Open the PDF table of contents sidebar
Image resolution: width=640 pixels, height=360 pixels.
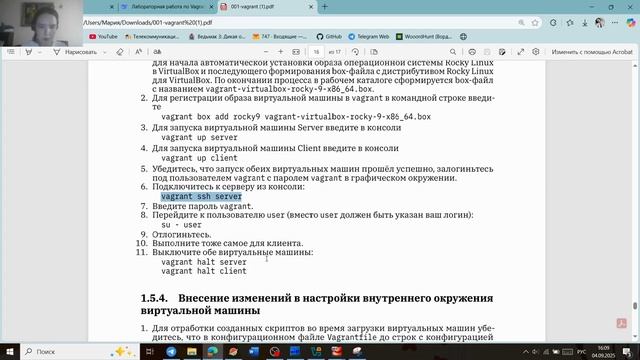(11, 52)
